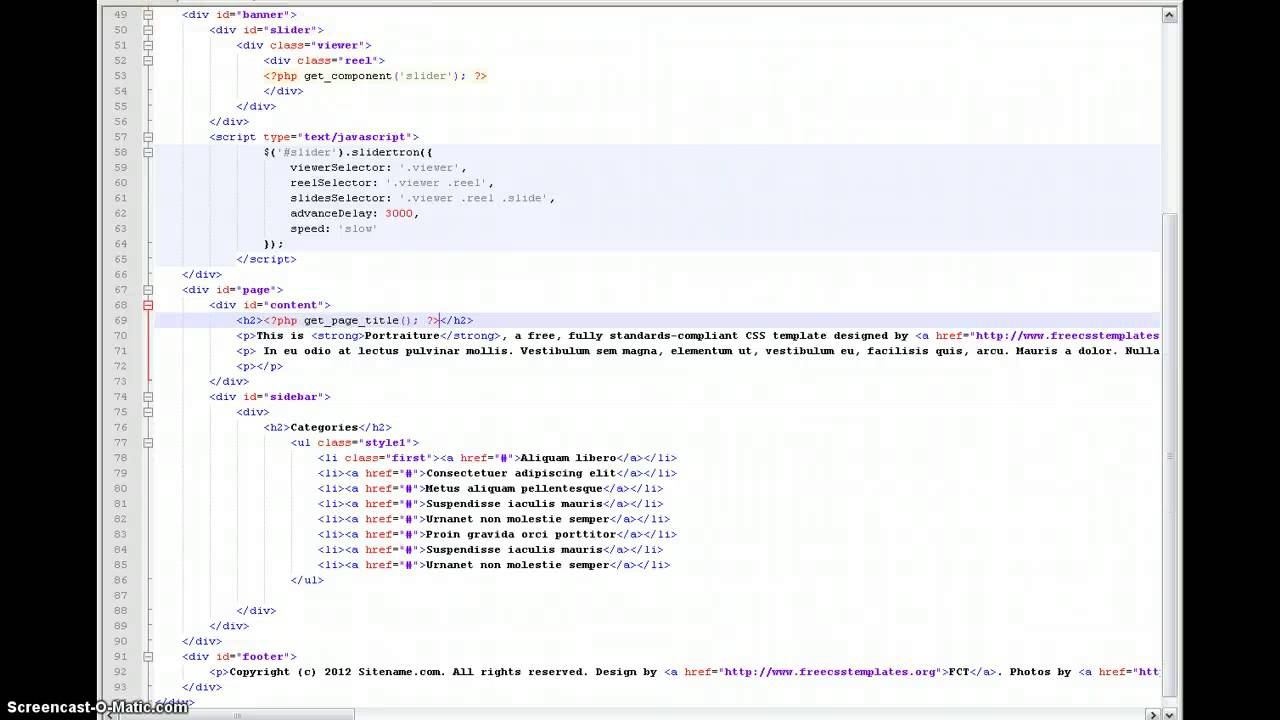Collapse the script tag fold on line 57
This screenshot has width=1280, height=720.
tap(148, 137)
